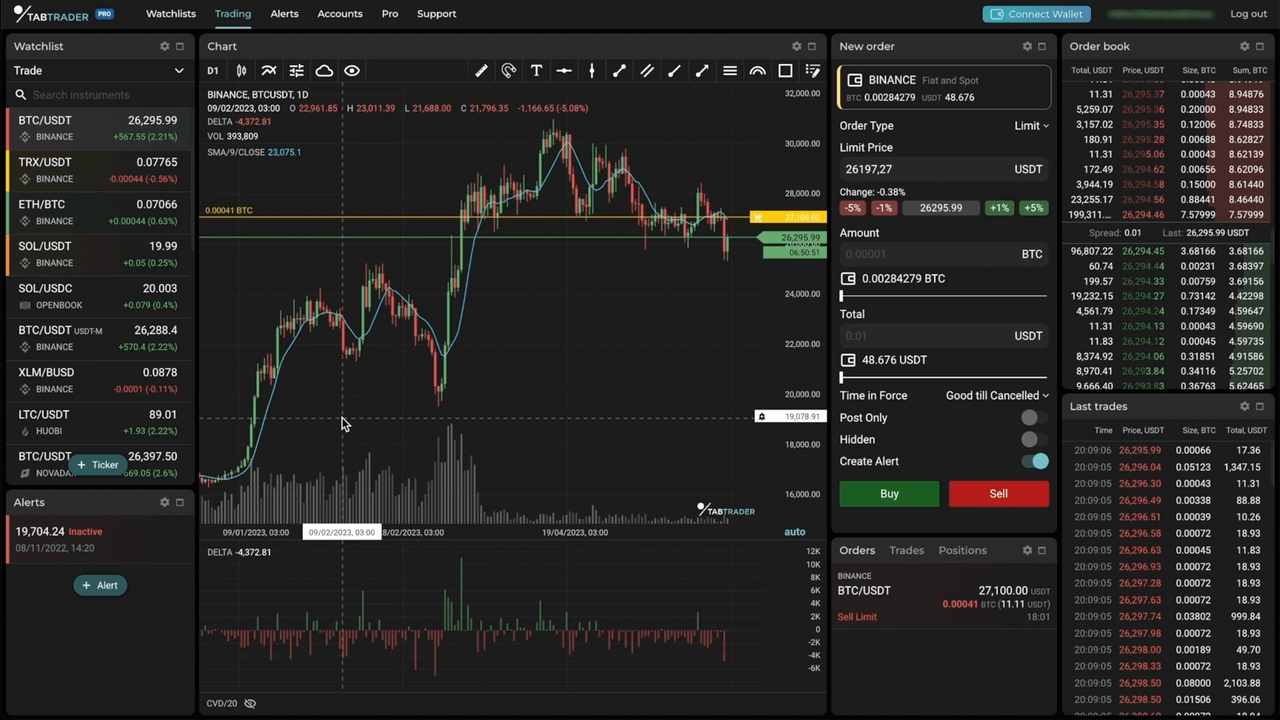Select the ruler measure tool
This screenshot has width=1280, height=720.
[481, 71]
